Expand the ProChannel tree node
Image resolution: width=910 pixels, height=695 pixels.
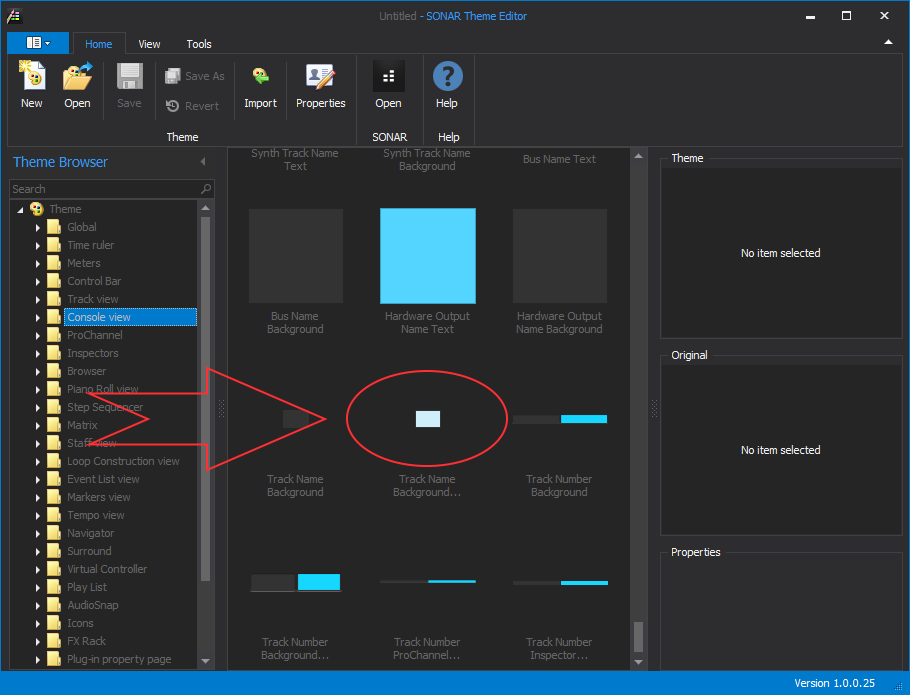38,335
